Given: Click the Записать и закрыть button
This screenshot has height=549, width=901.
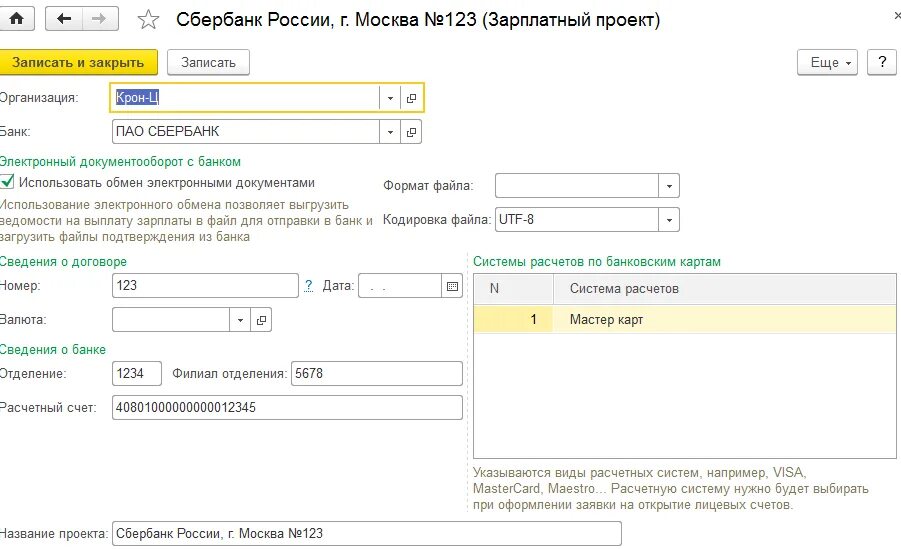Looking at the screenshot, I should click(78, 62).
